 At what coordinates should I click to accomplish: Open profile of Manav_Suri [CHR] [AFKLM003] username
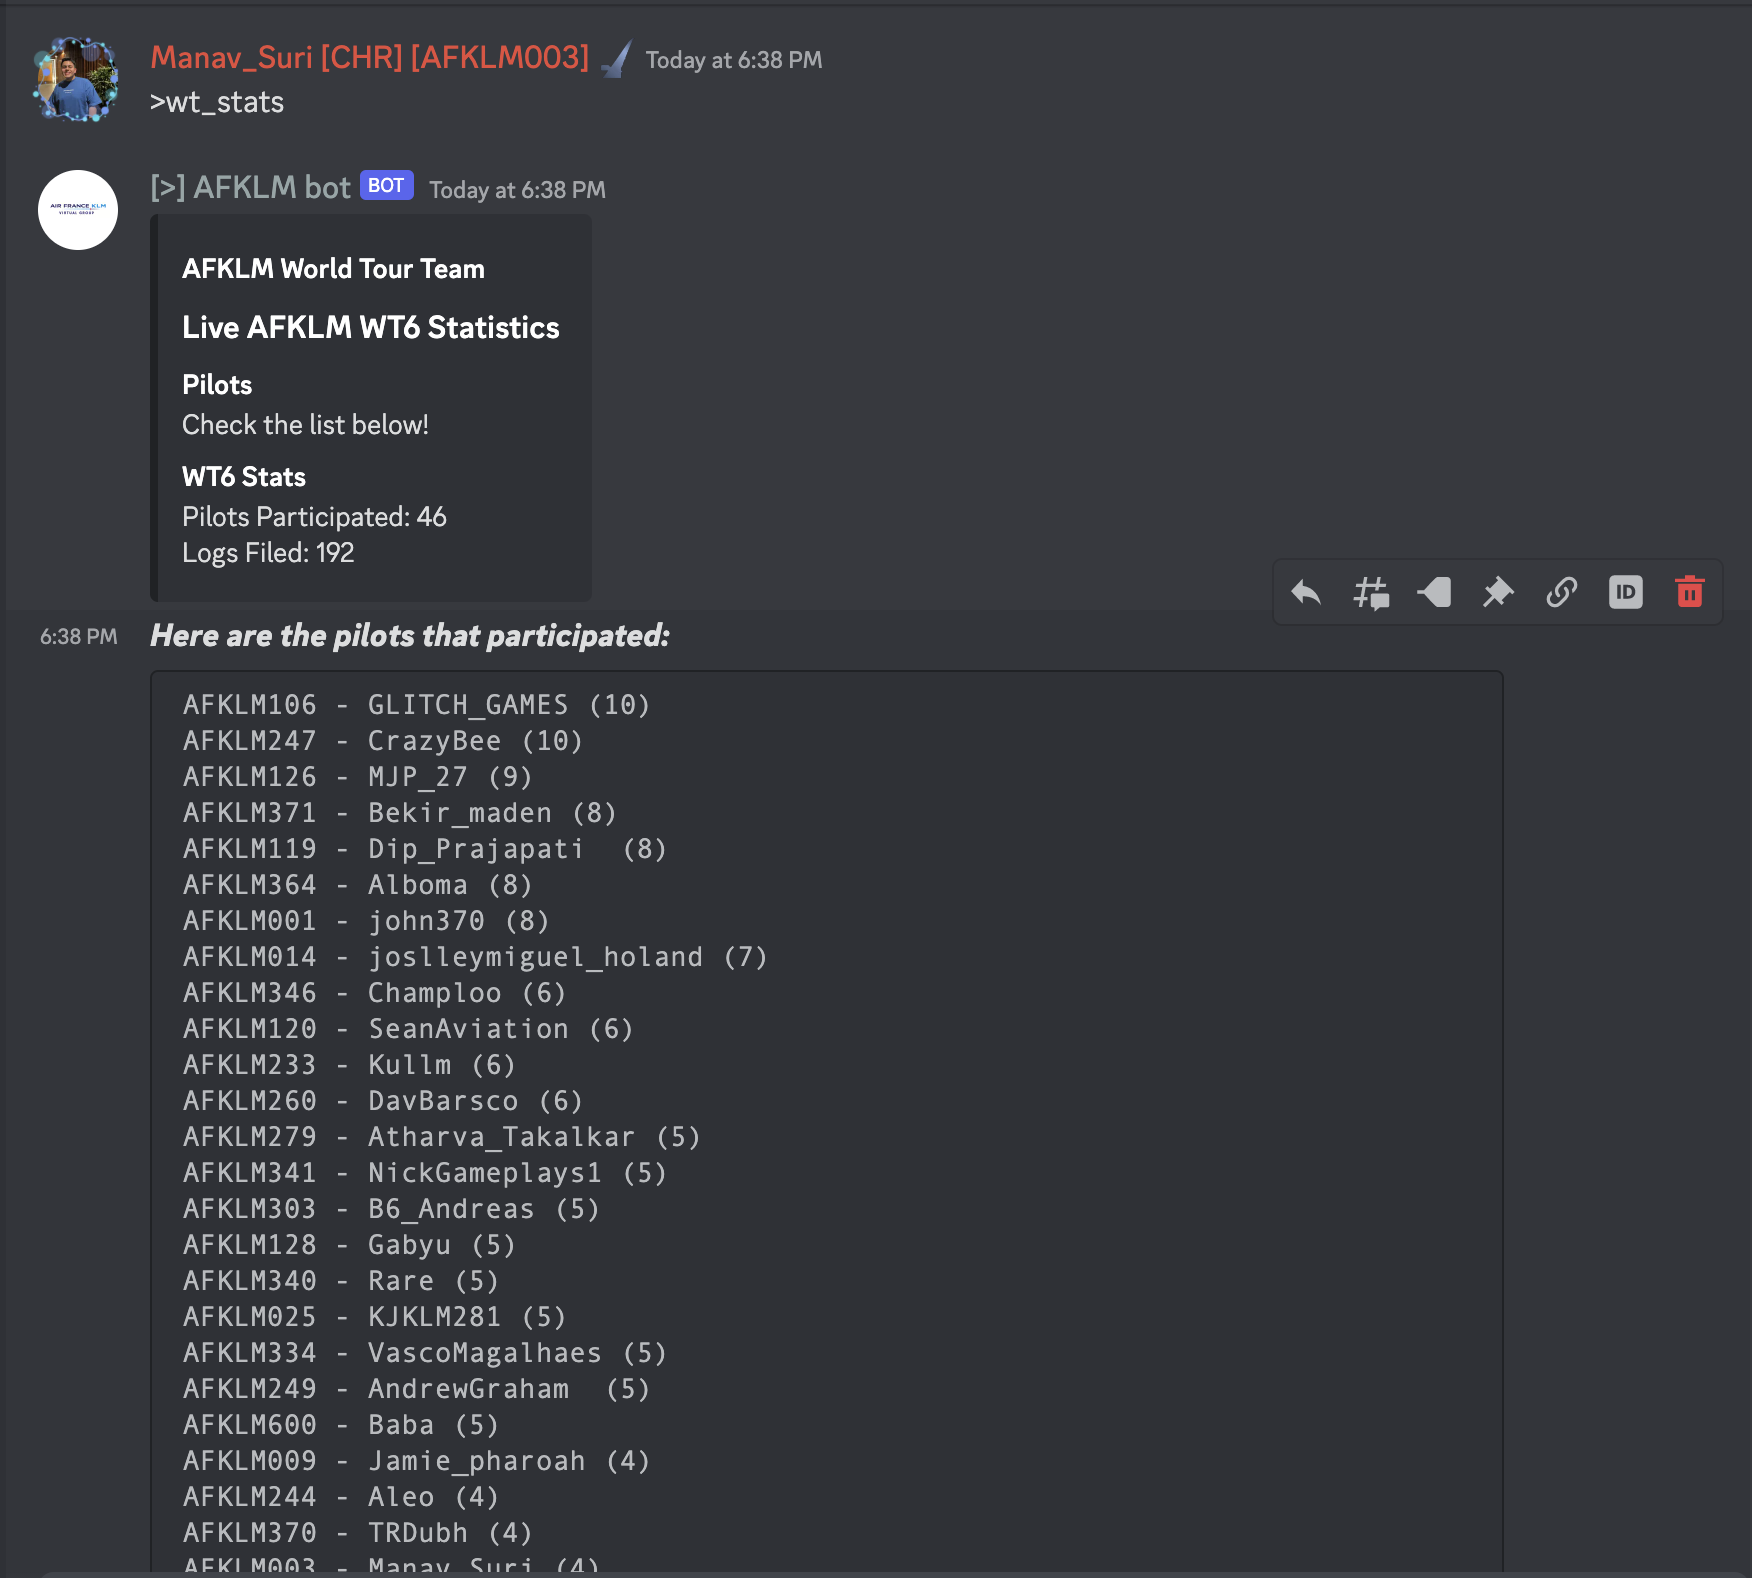(370, 58)
